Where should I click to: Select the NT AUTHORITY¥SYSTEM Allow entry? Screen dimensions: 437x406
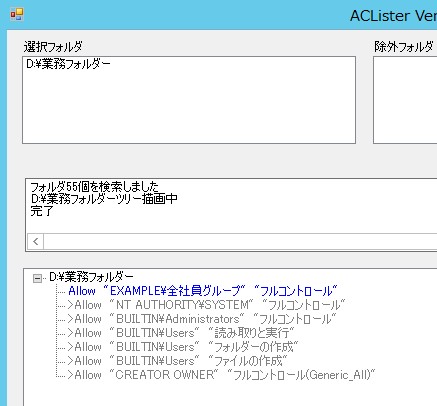pos(206,305)
